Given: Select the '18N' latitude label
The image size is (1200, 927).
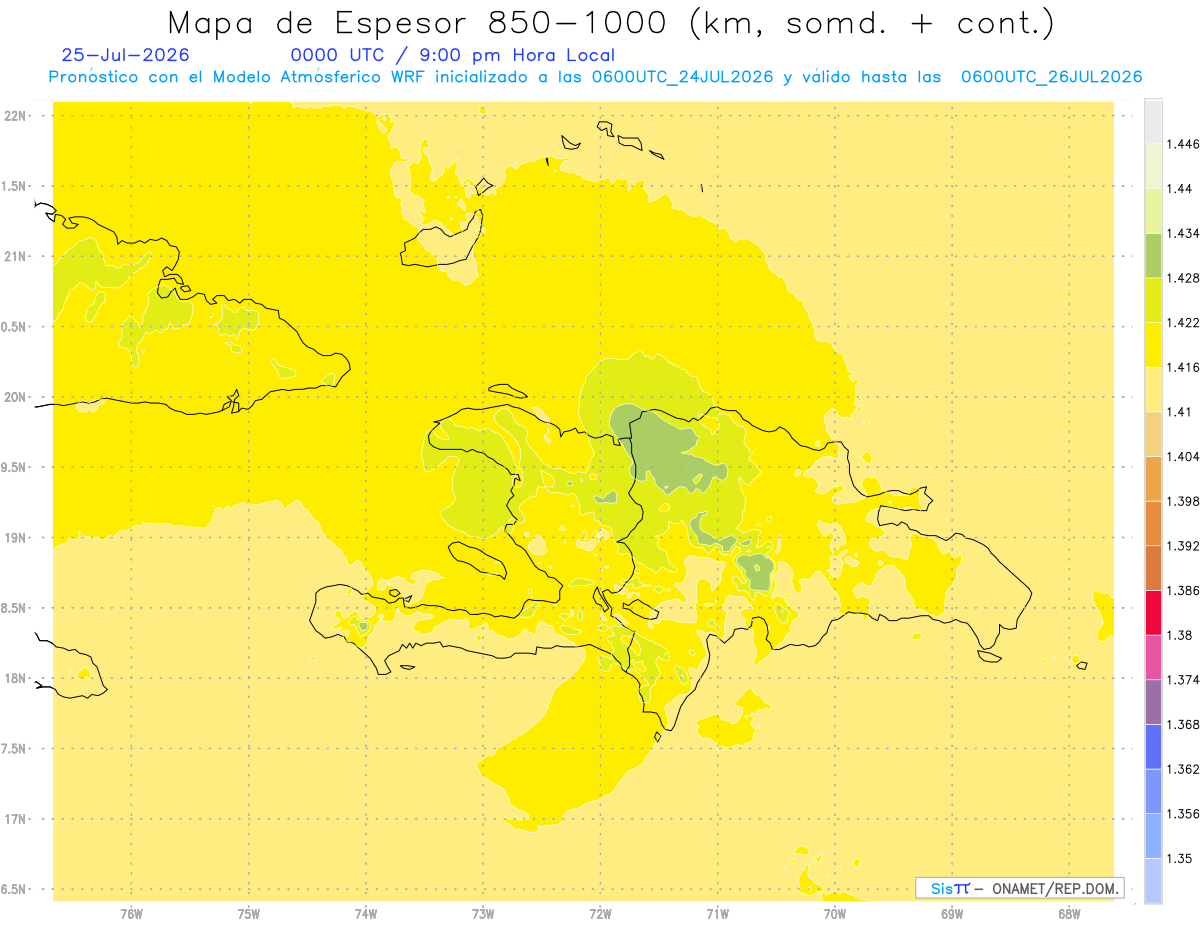Looking at the screenshot, I should pos(15,678).
